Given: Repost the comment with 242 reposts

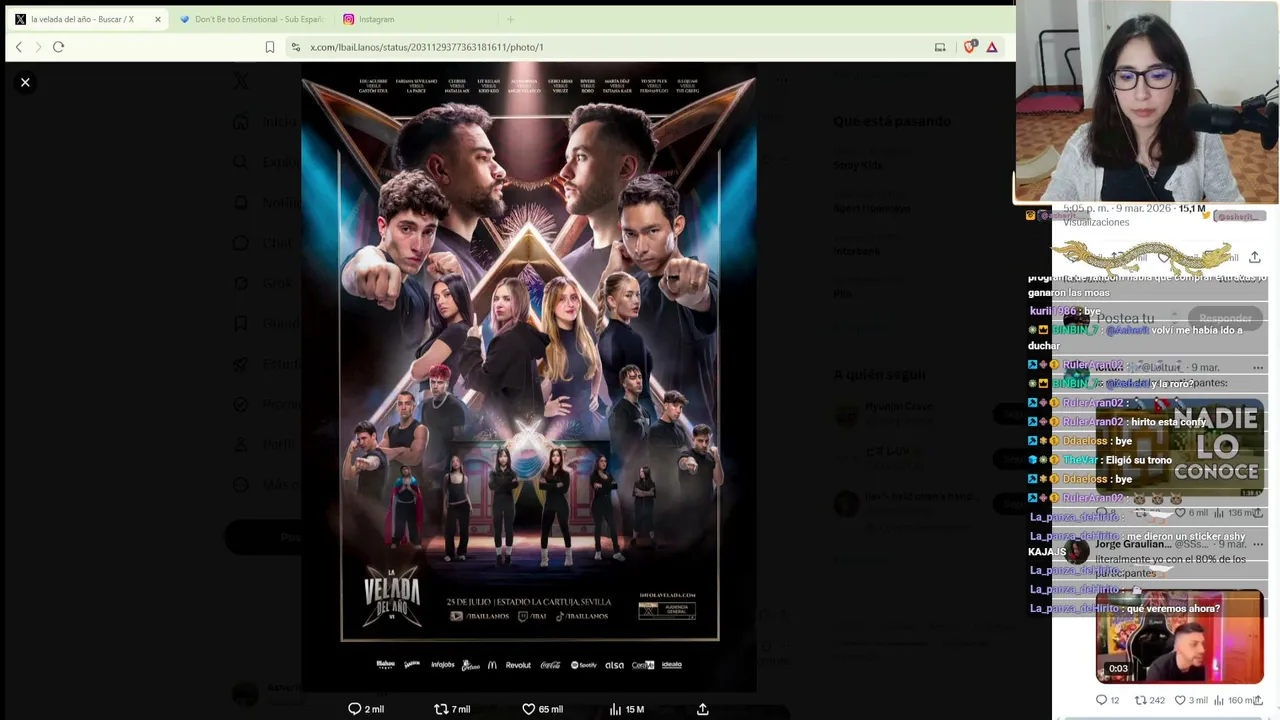Looking at the screenshot, I should (x=1149, y=700).
